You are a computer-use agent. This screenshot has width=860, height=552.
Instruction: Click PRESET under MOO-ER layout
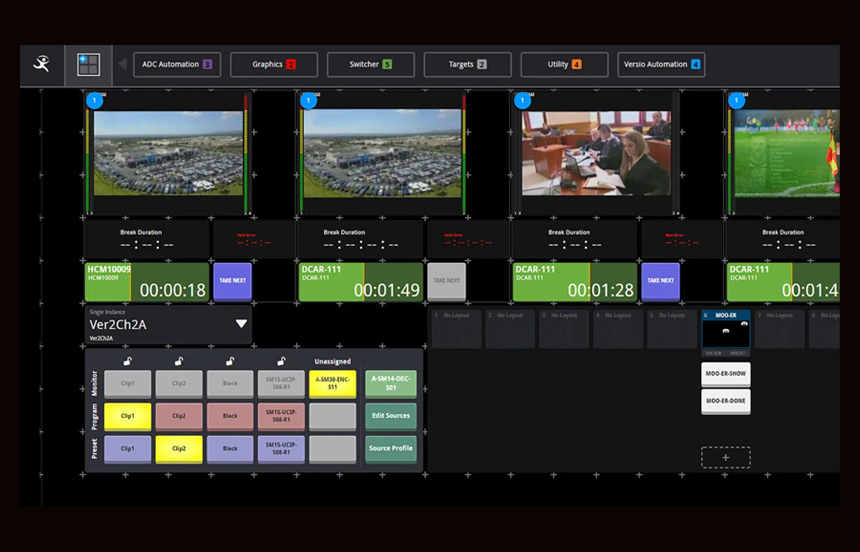tap(738, 353)
